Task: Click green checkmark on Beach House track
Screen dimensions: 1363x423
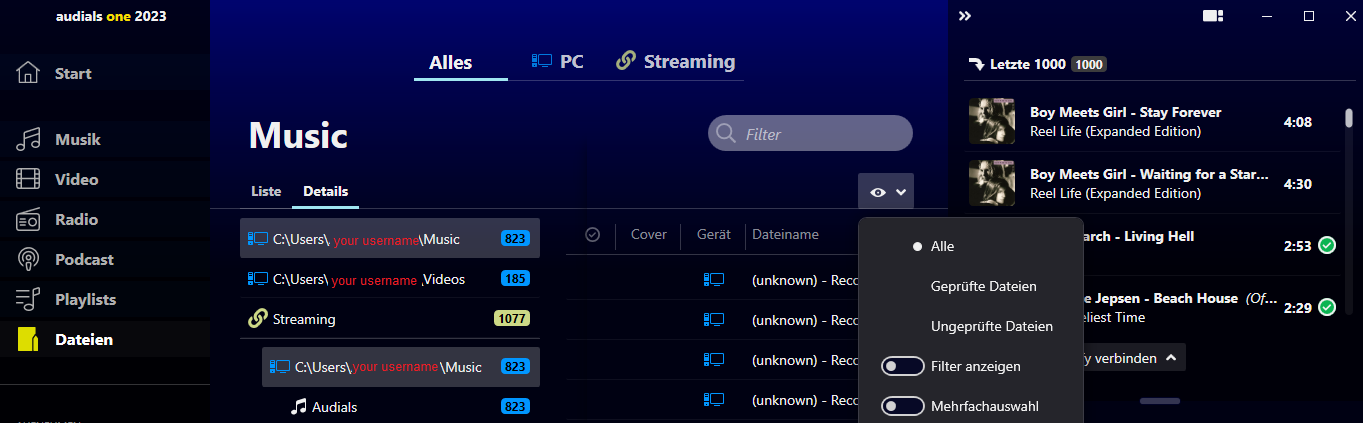Action: pos(1327,307)
